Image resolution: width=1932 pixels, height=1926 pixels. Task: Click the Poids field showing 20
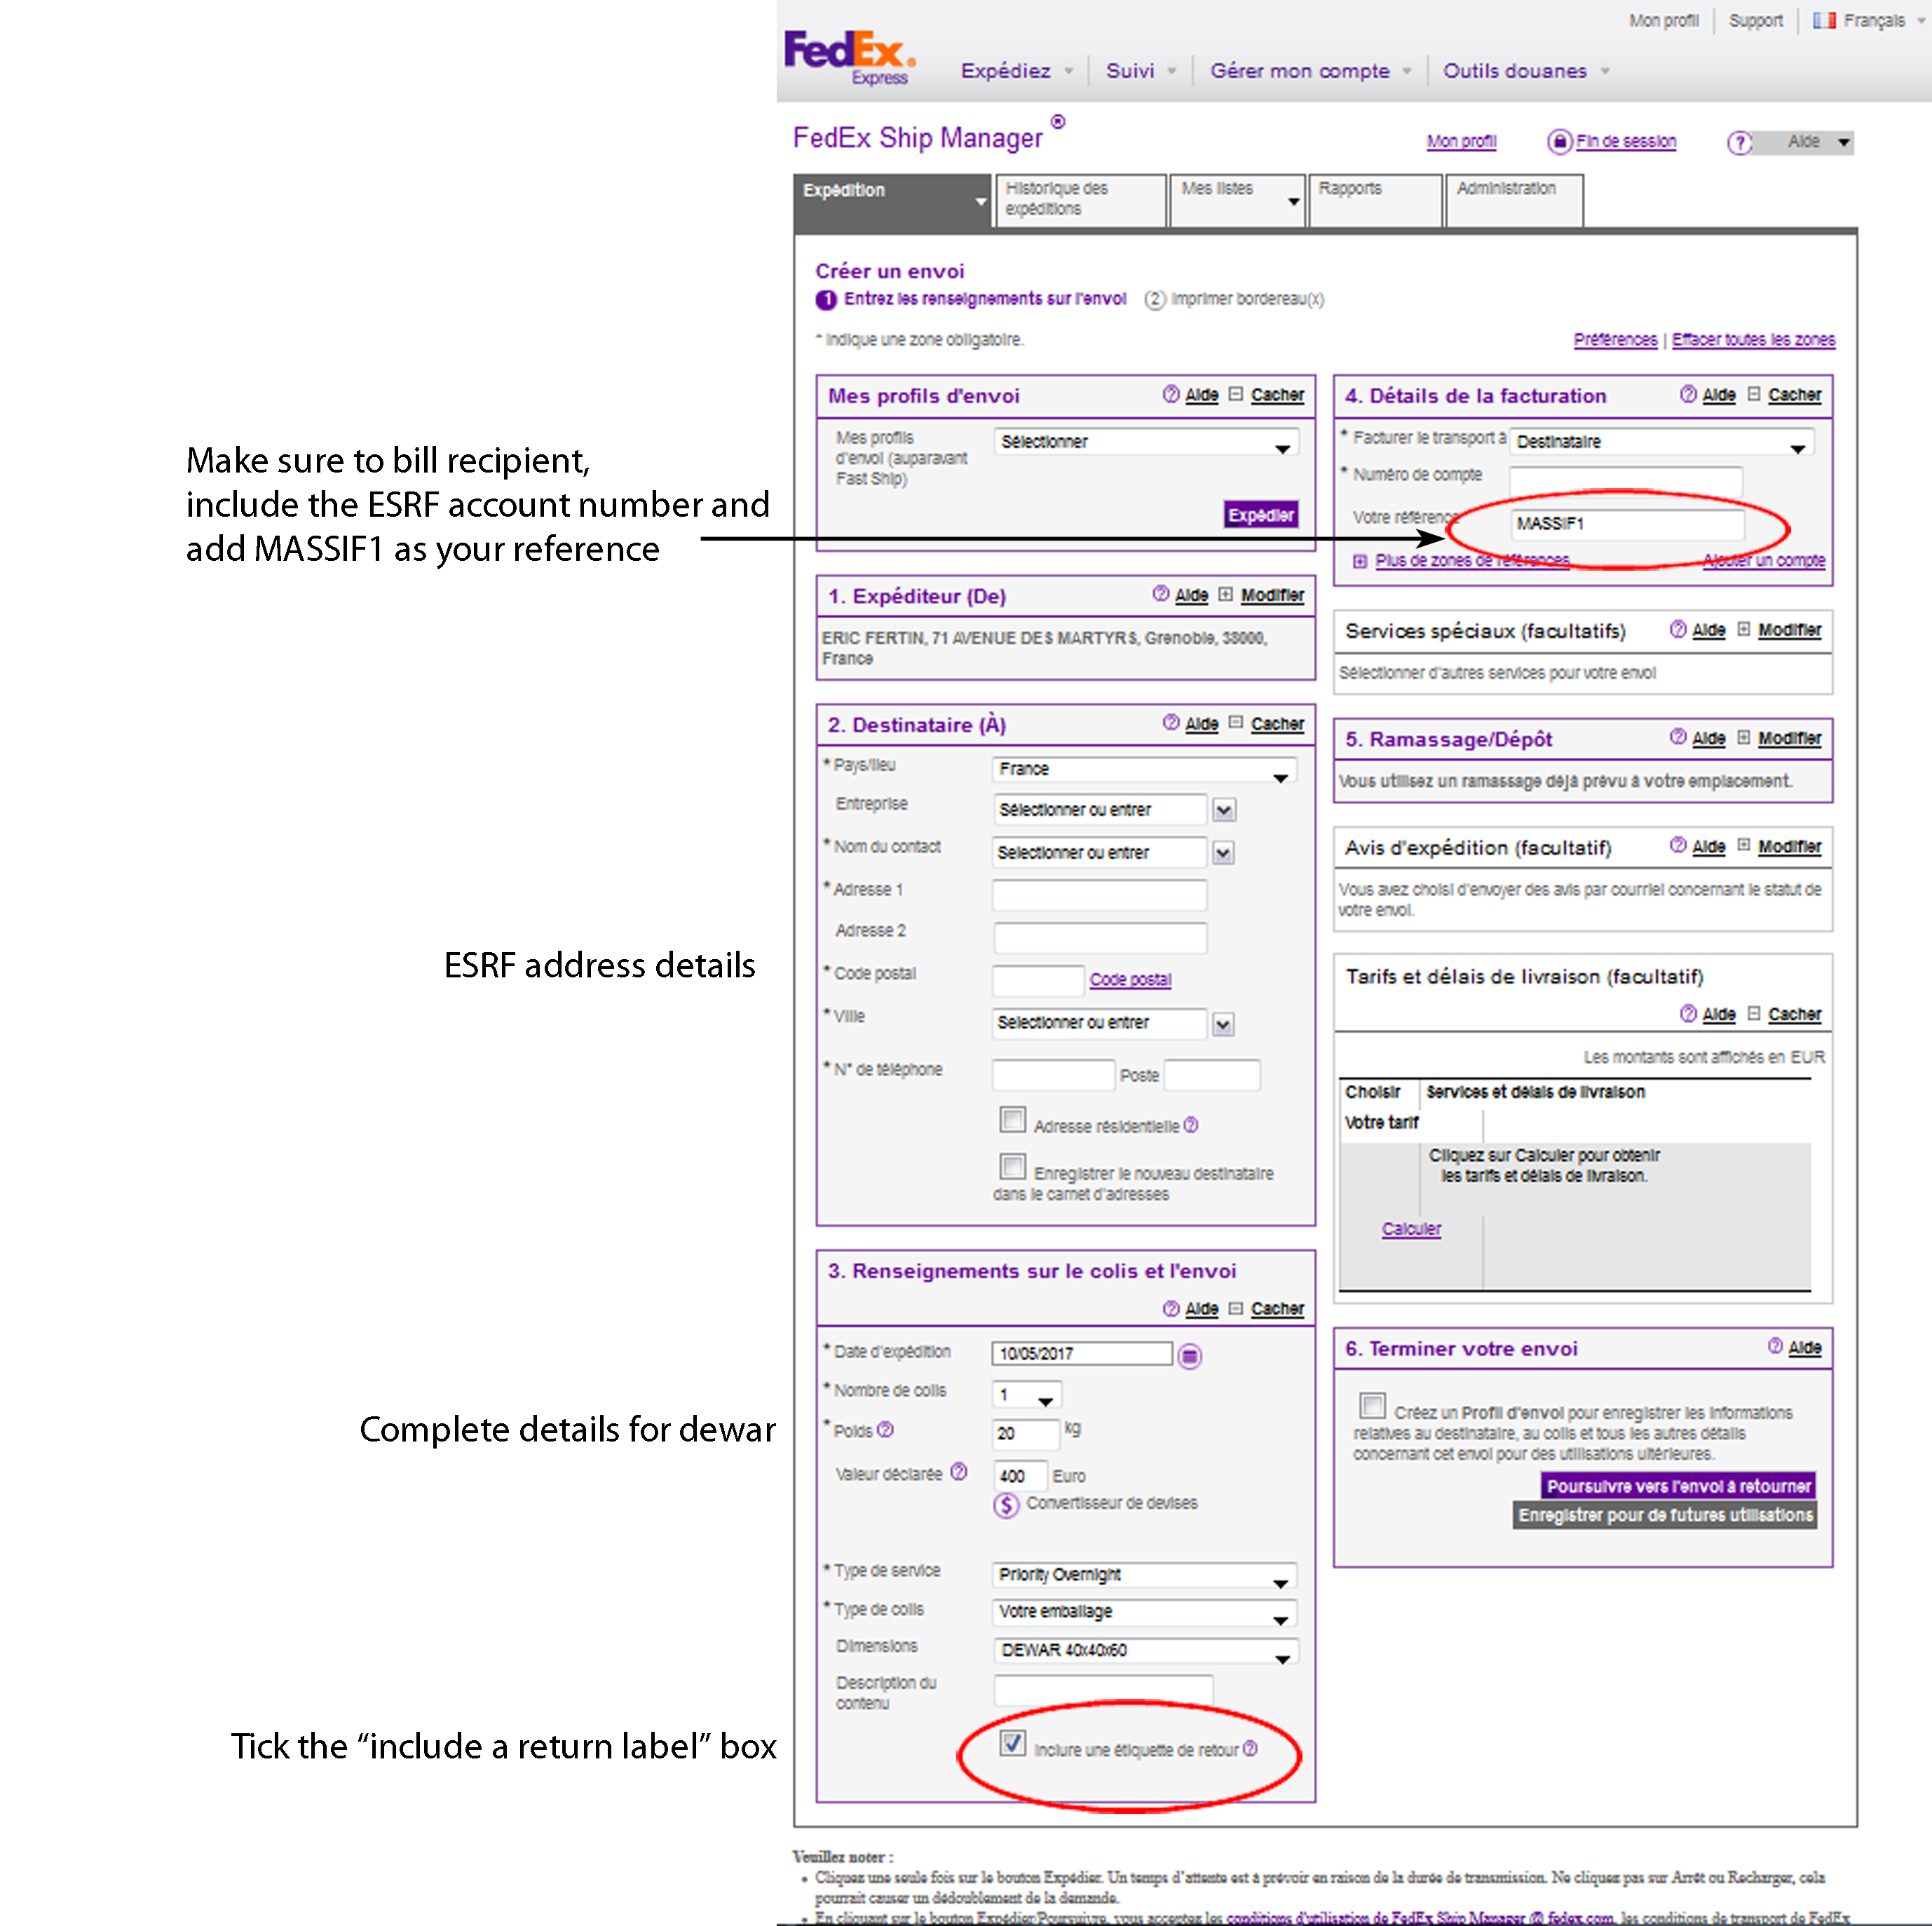[1025, 1434]
